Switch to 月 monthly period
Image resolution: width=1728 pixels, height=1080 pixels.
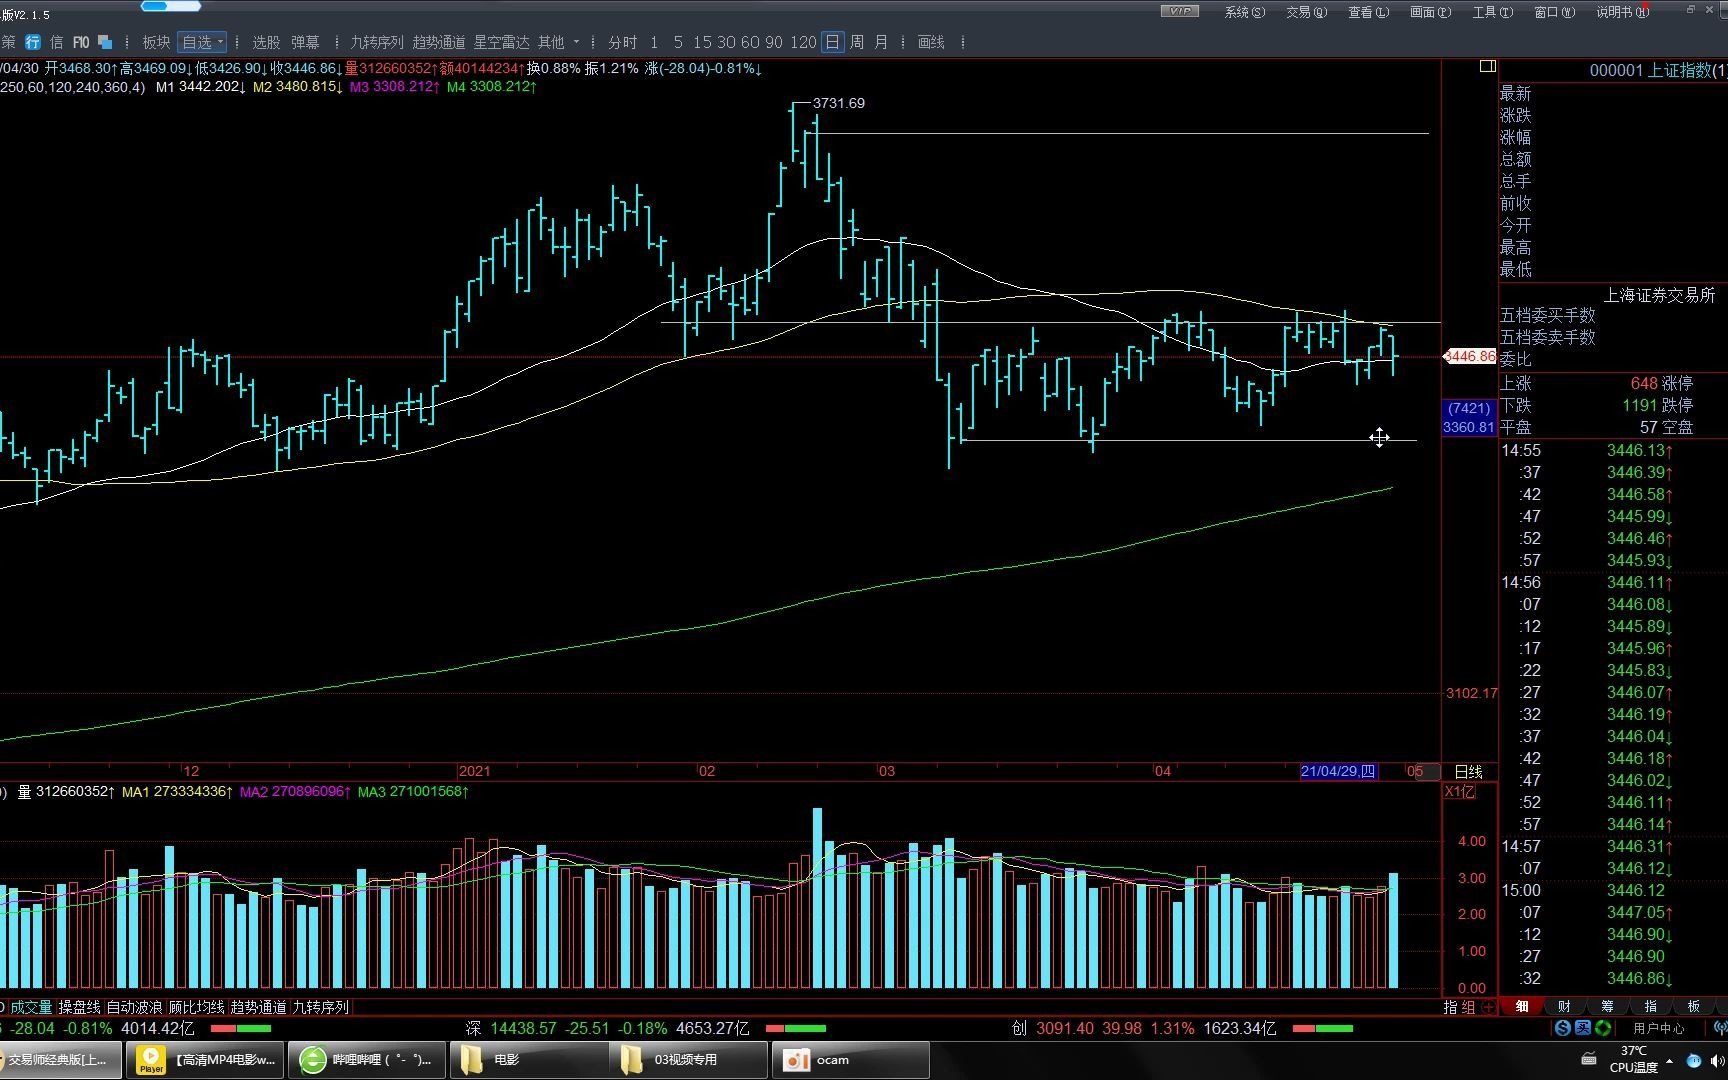[x=881, y=42]
